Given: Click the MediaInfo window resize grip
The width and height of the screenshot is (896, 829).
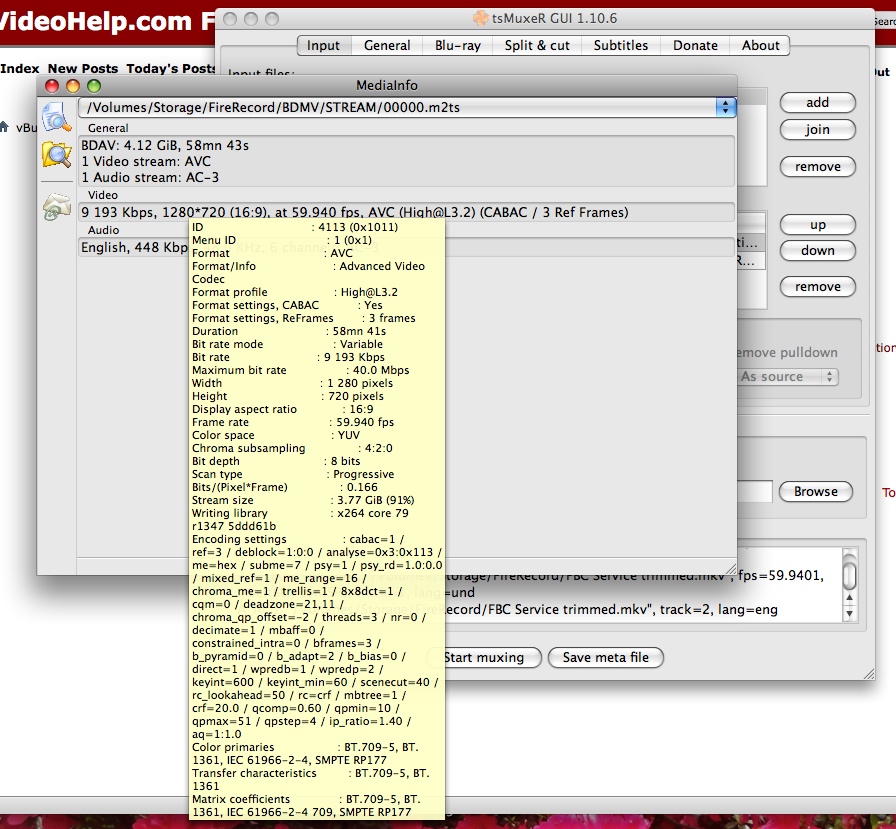Looking at the screenshot, I should click(x=730, y=568).
